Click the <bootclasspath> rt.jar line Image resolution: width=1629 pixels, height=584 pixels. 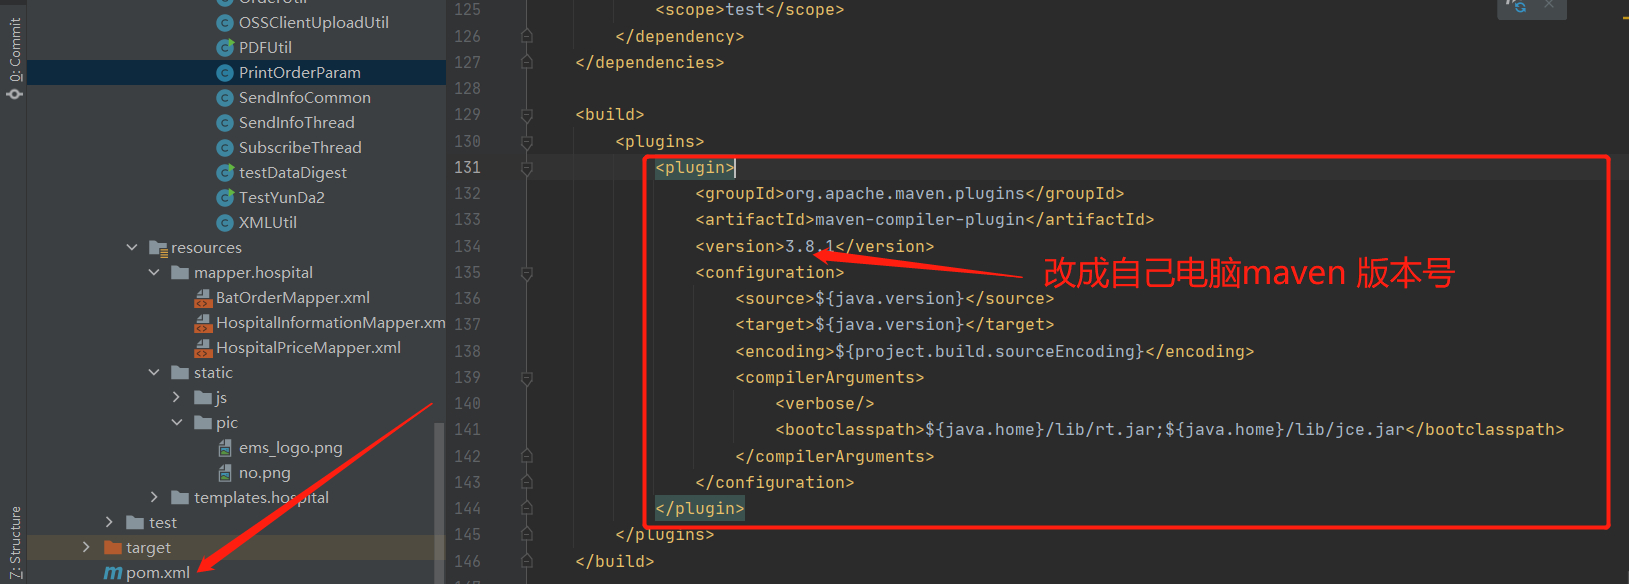[1170, 429]
